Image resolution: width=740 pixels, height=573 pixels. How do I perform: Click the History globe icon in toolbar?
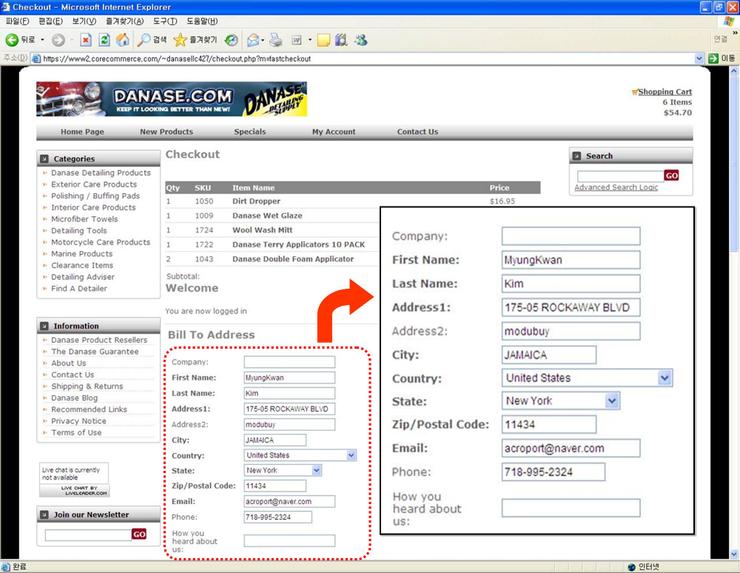pos(231,40)
